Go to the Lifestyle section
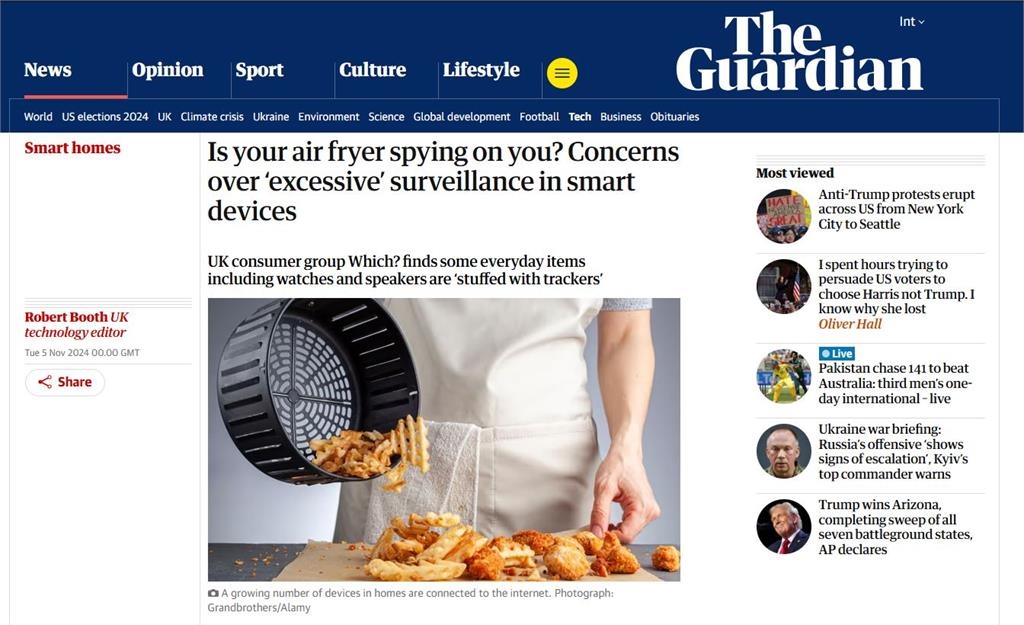The image size is (1024, 625). (x=481, y=70)
